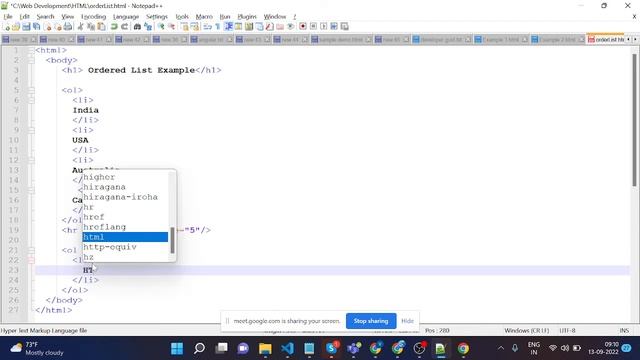Click the tab bar scroll-right arrow

point(635,40)
